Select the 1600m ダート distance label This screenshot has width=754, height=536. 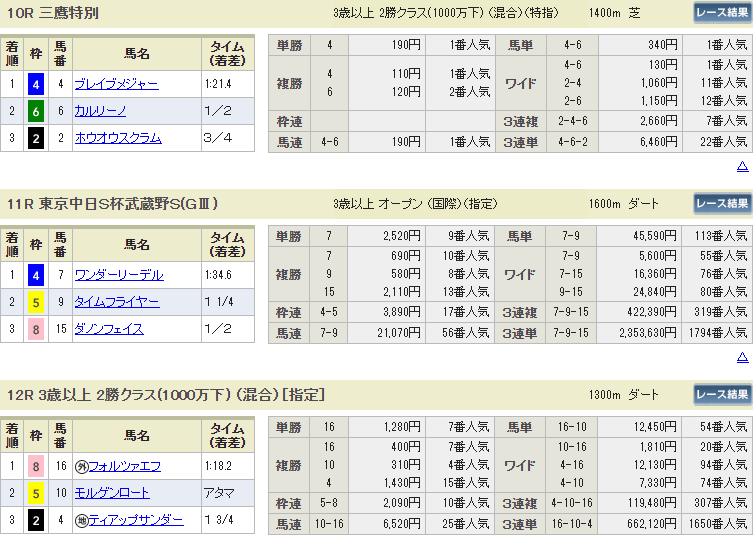(624, 204)
